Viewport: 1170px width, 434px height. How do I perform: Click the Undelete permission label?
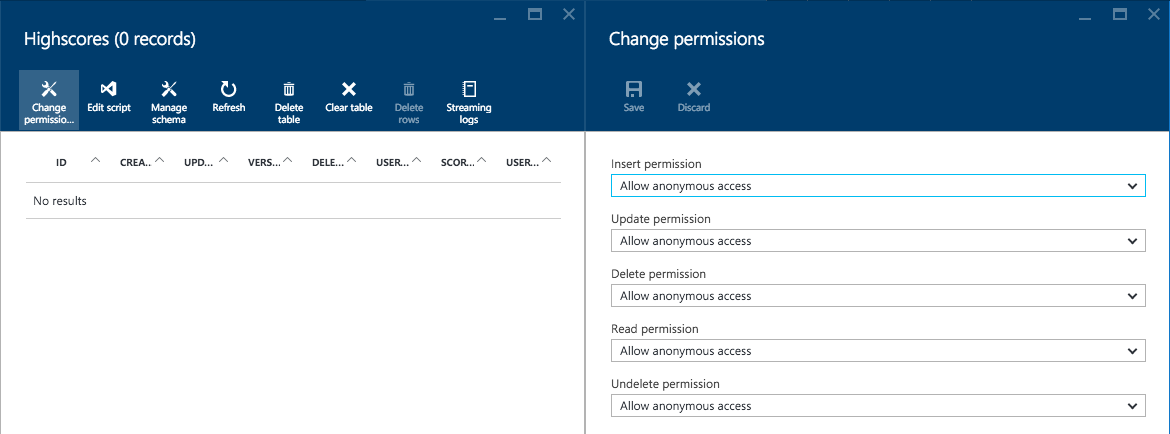665,384
